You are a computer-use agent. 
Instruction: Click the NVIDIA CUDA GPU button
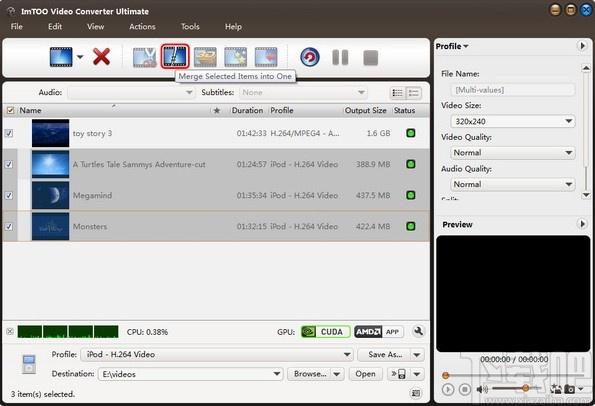(x=325, y=332)
